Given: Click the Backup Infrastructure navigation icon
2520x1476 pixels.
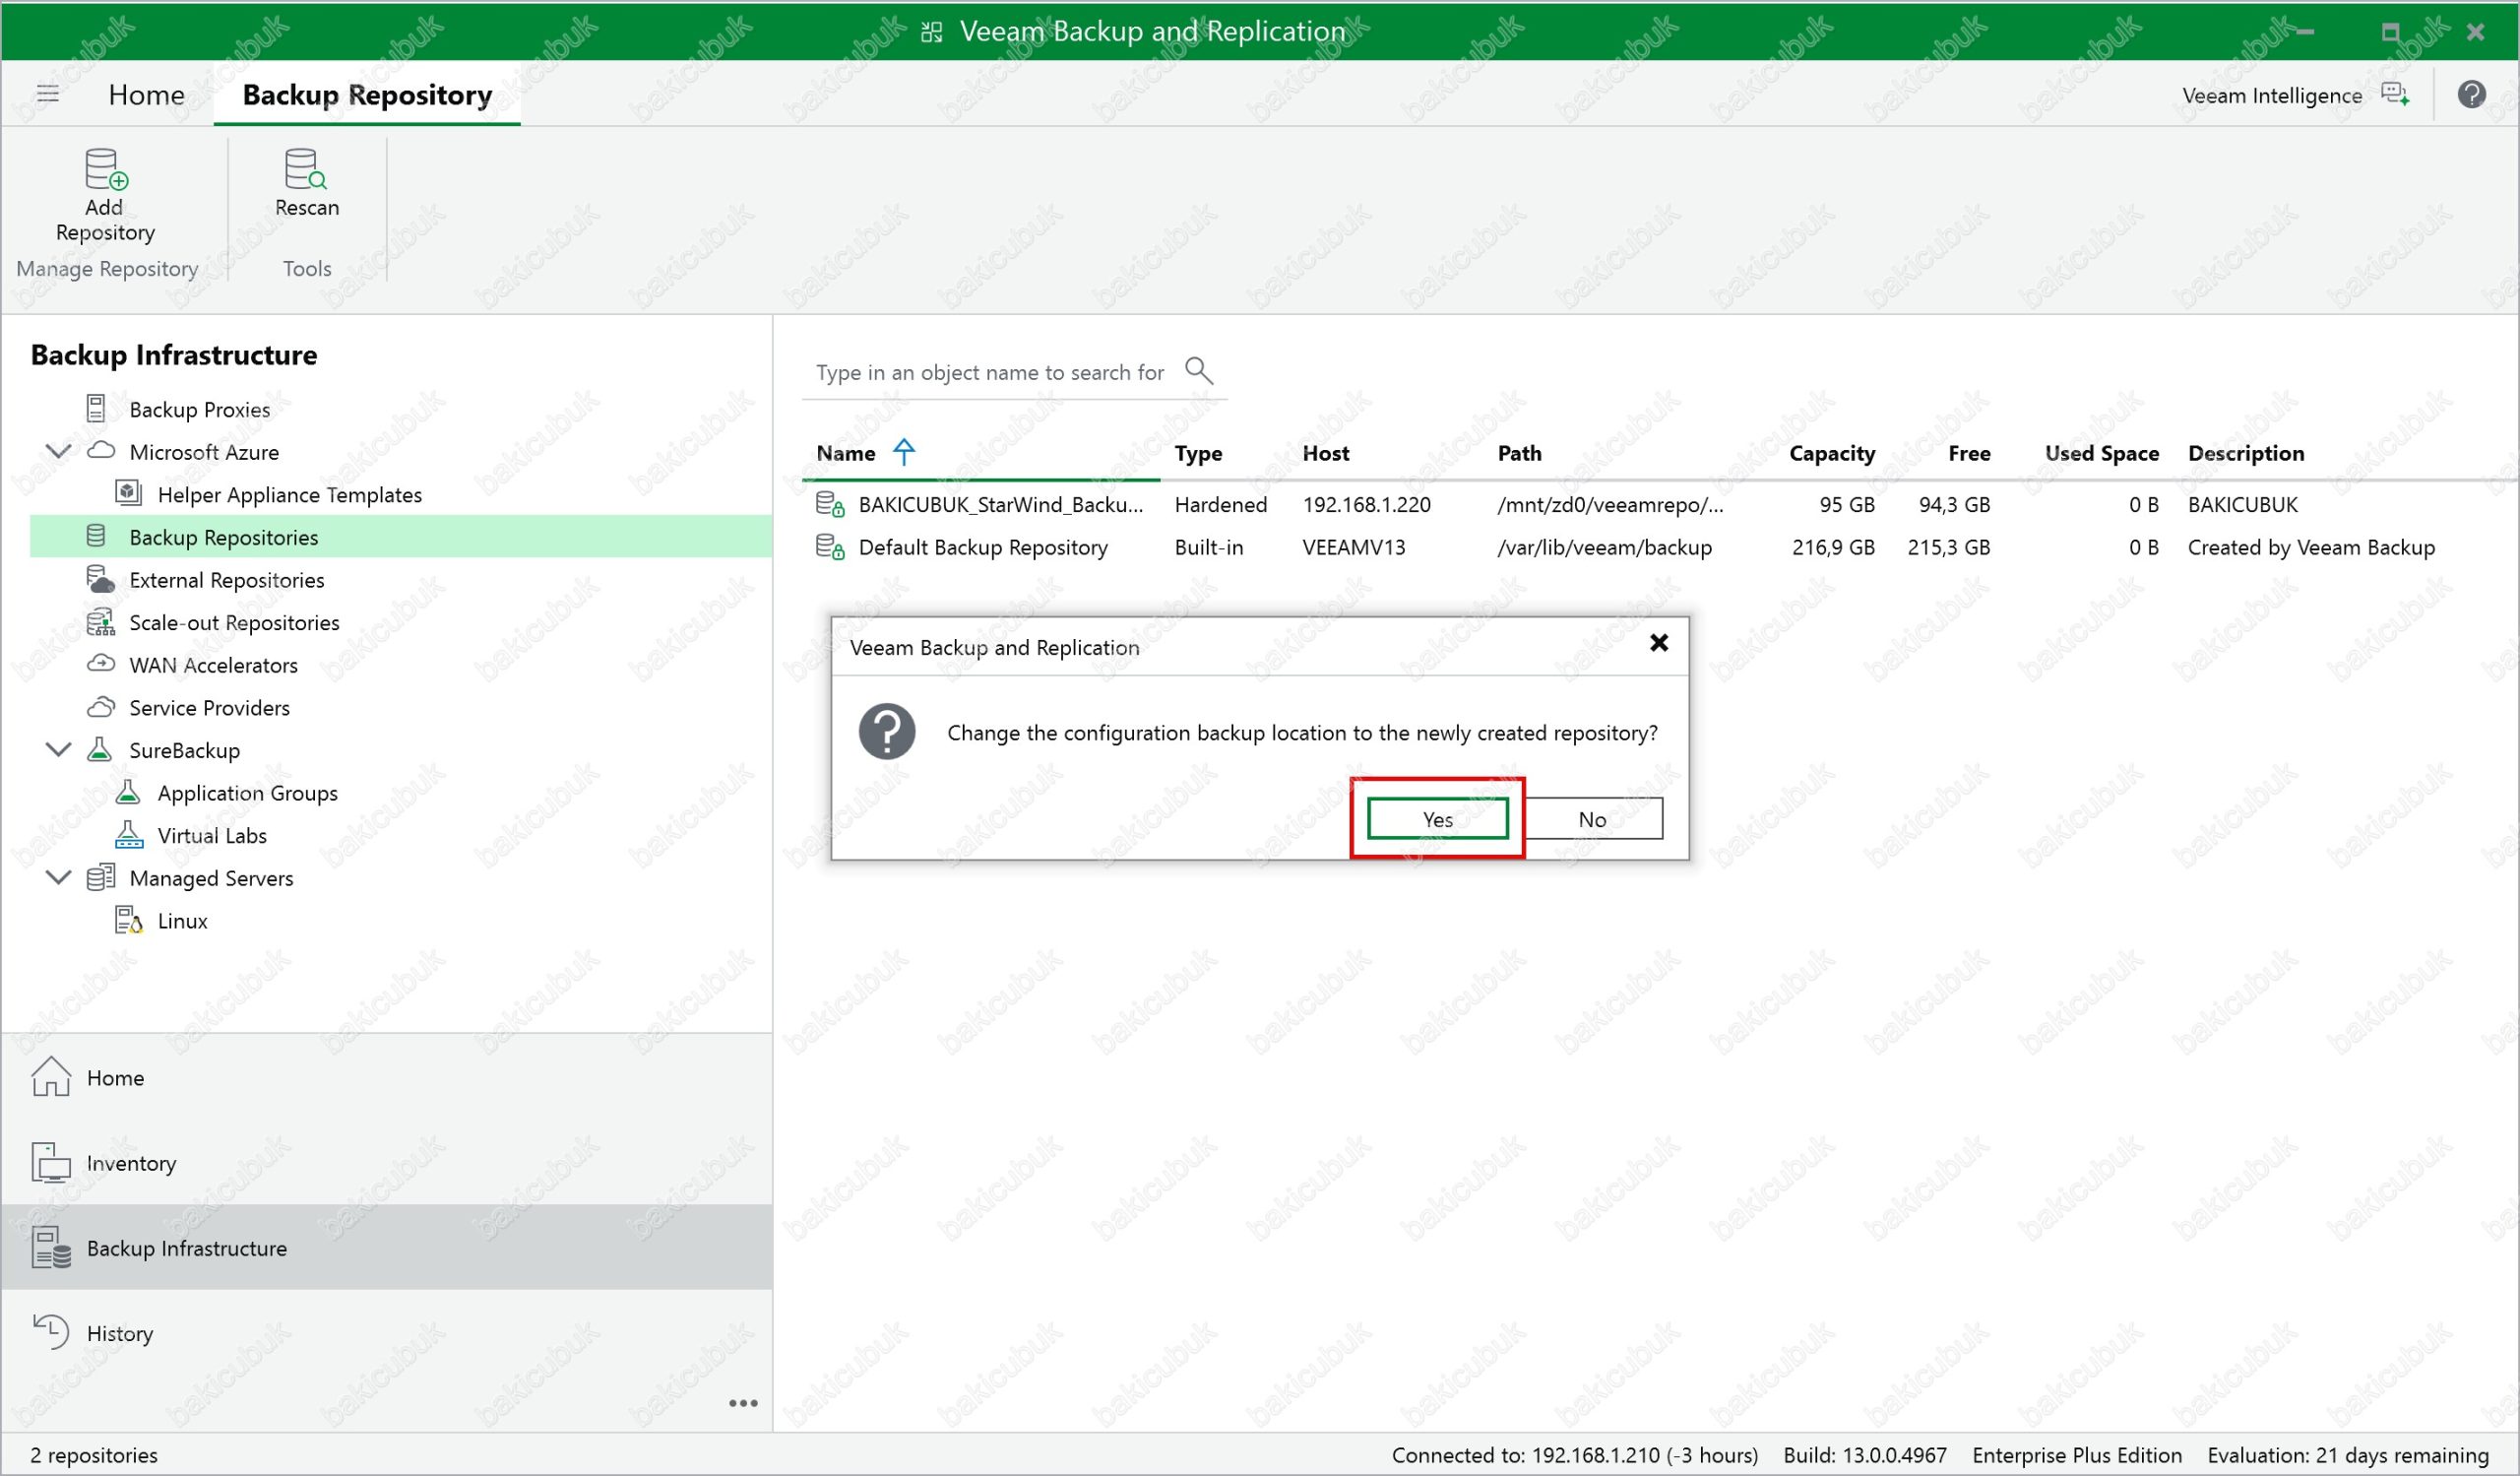Looking at the screenshot, I should tap(51, 1247).
